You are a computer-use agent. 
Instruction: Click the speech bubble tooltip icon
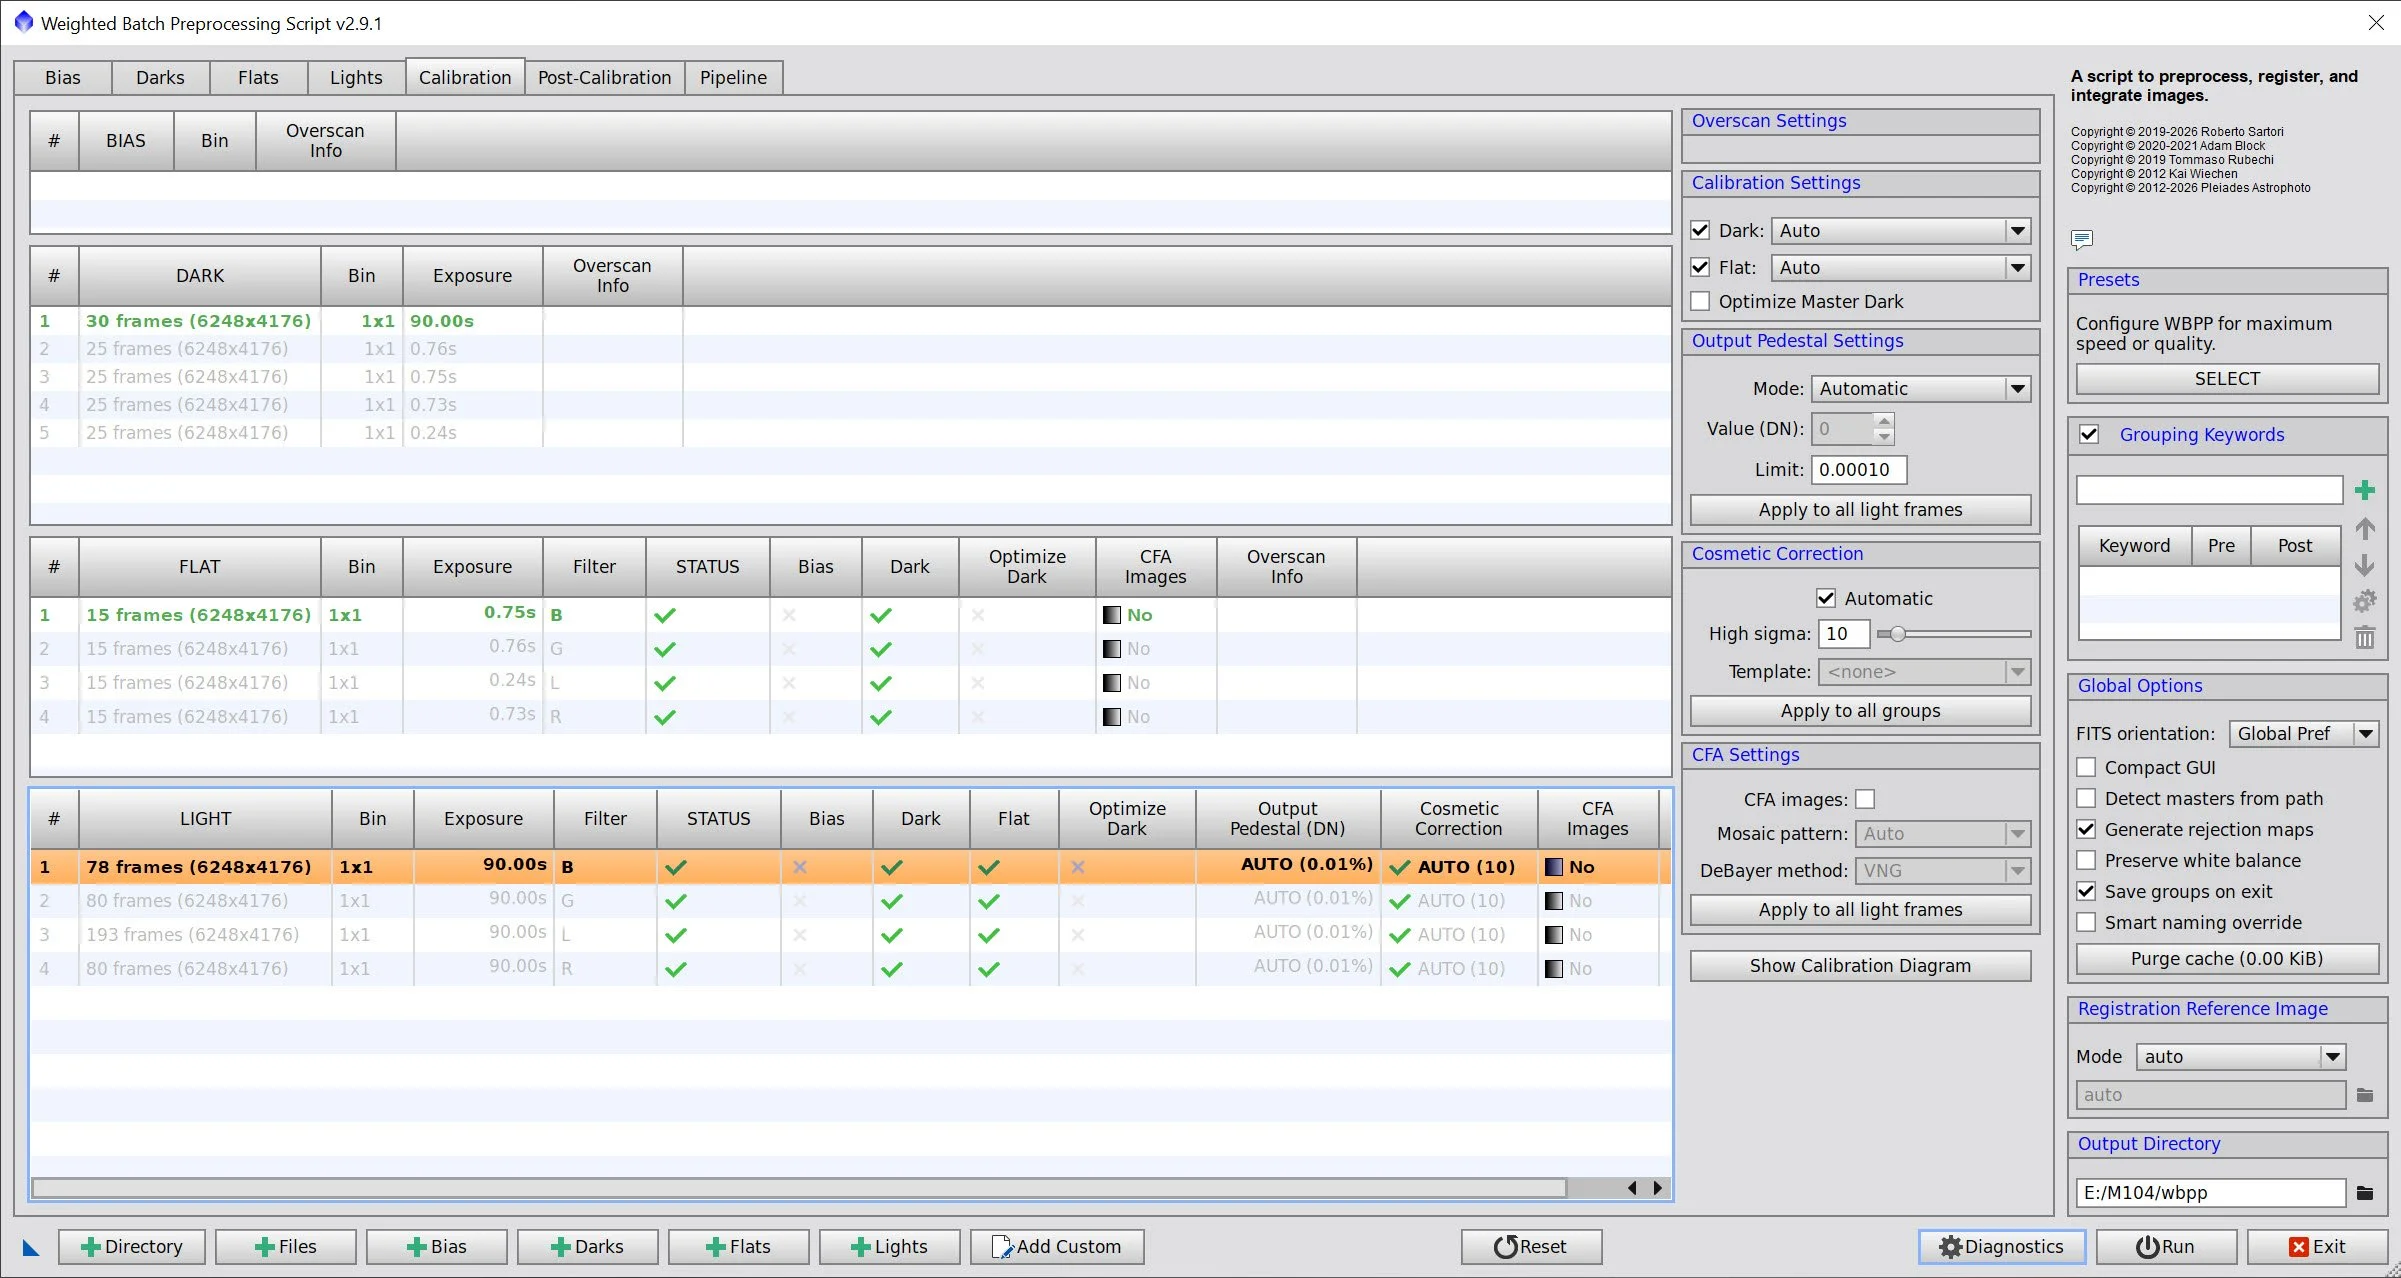click(2082, 239)
